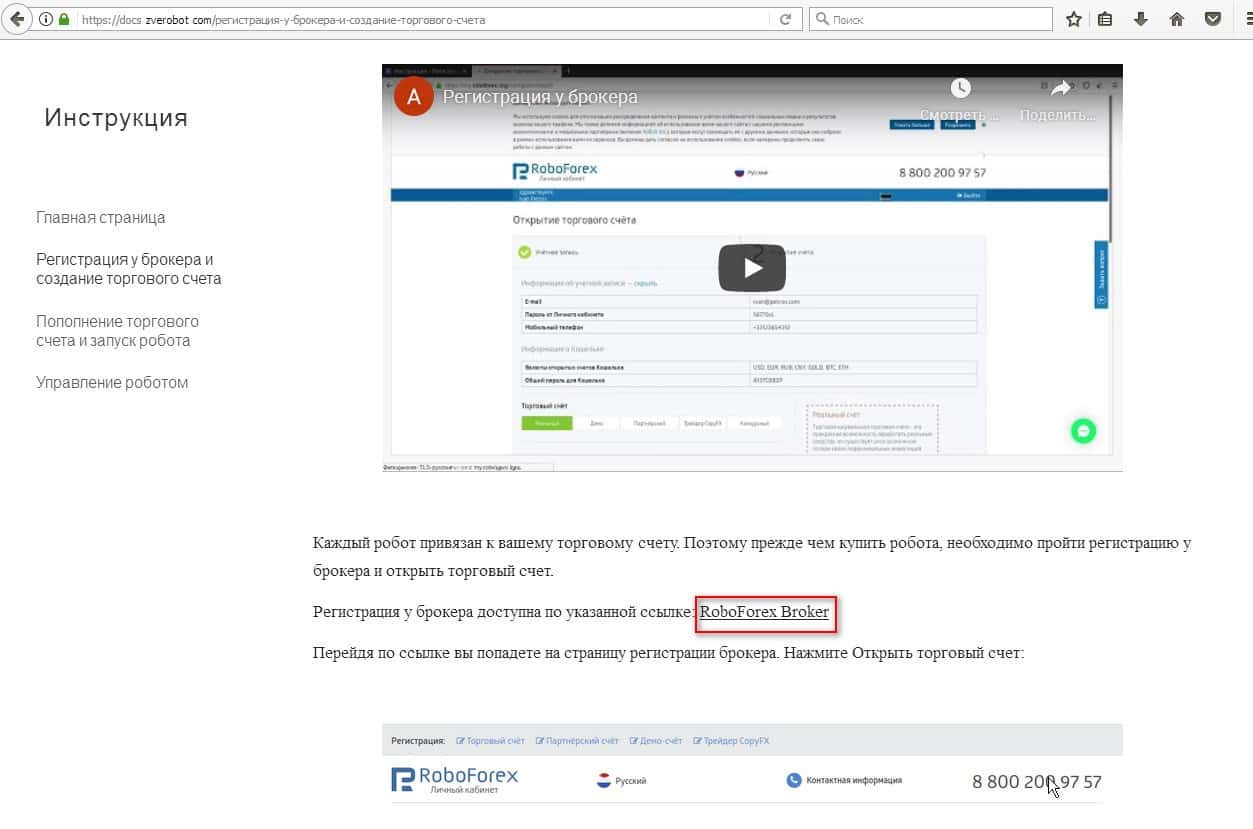Show bookmarks list icon in toolbar

1105,19
